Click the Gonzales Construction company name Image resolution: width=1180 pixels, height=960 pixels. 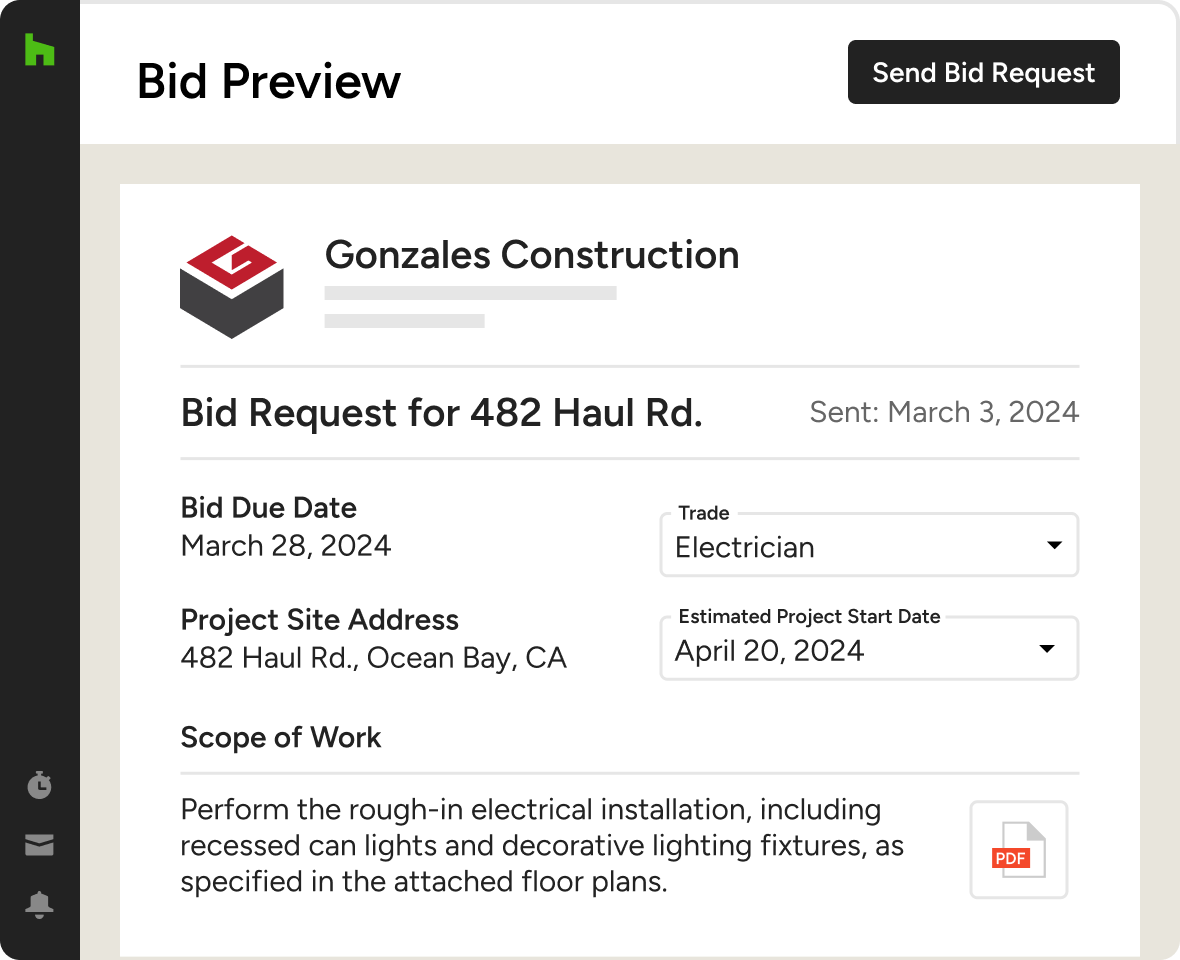point(532,255)
